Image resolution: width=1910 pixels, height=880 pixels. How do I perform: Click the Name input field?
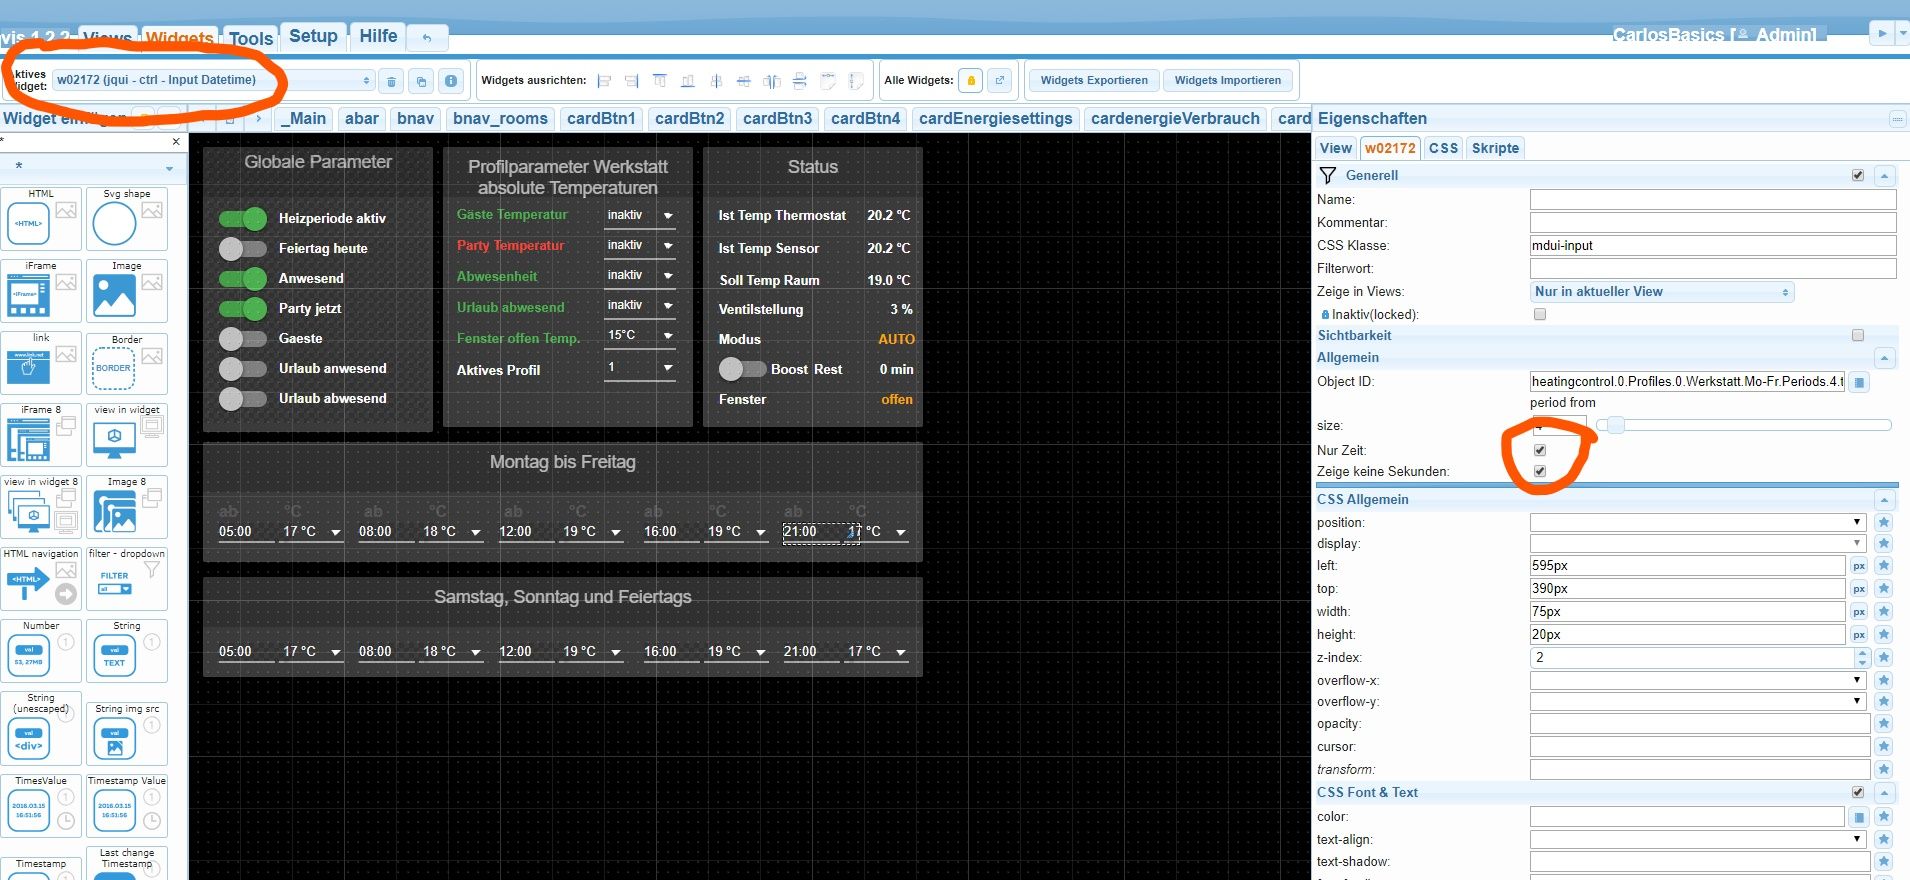[1713, 200]
